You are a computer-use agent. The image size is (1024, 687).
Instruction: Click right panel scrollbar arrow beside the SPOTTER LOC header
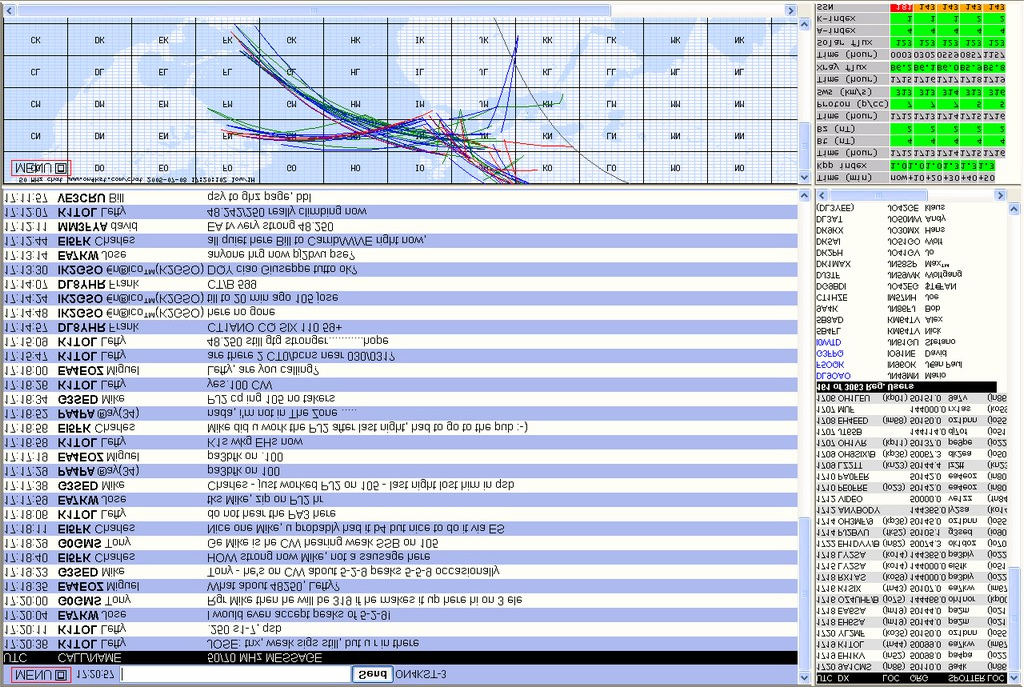[x=1014, y=678]
